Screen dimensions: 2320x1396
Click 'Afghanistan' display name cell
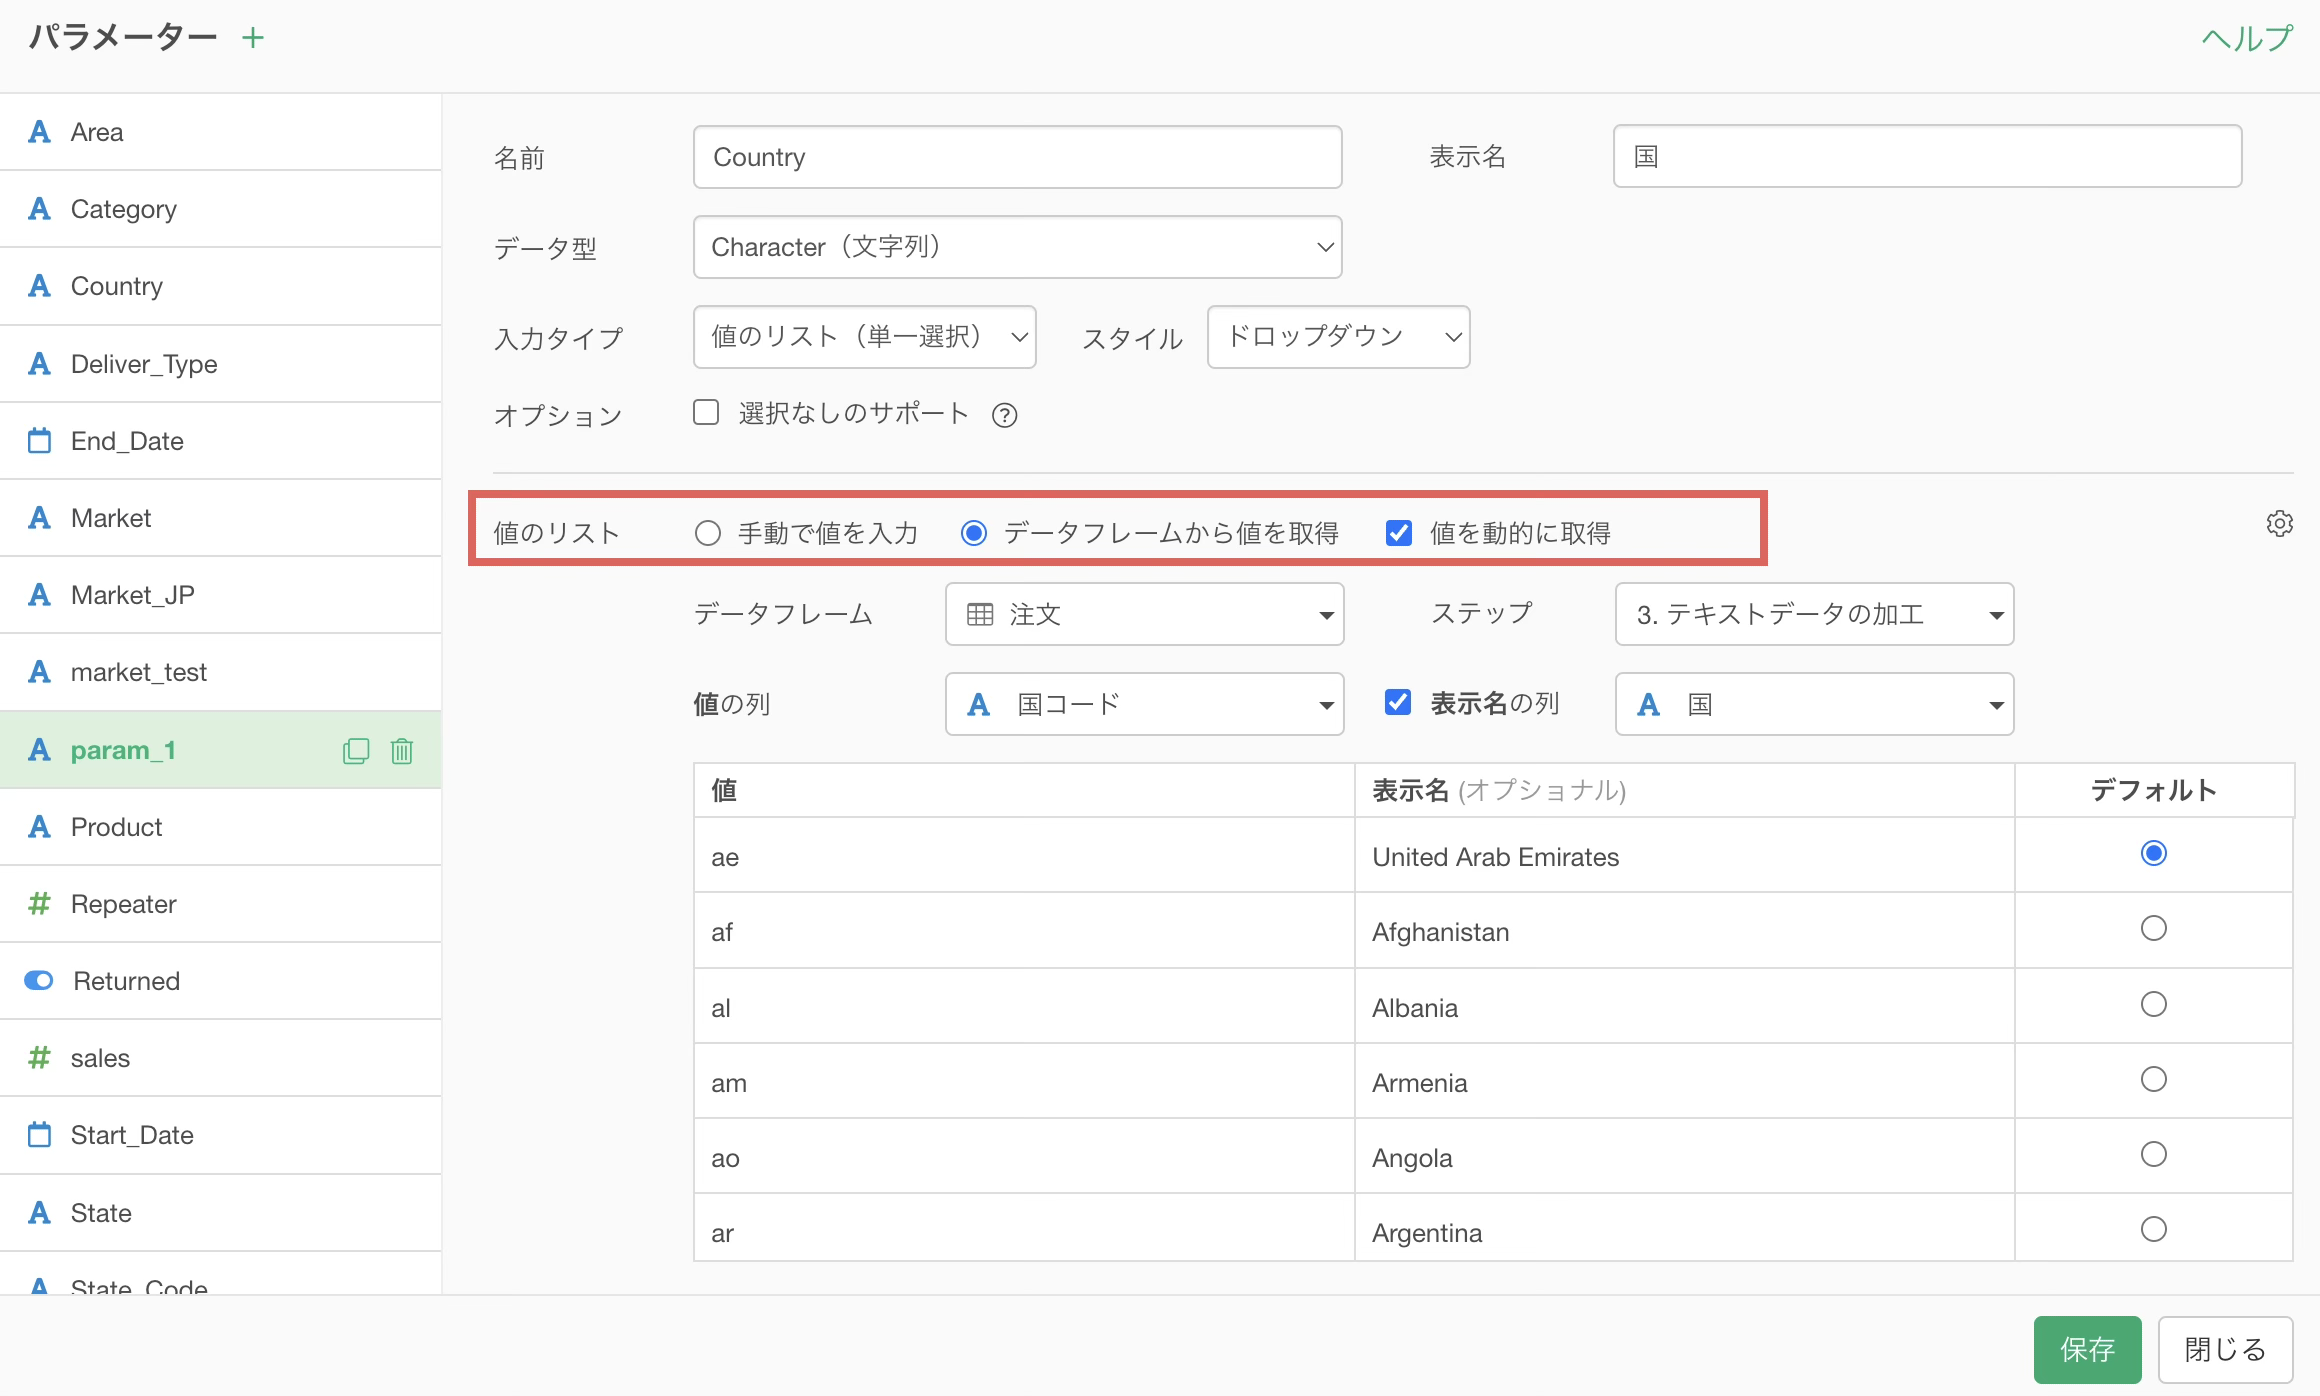pos(1685,930)
